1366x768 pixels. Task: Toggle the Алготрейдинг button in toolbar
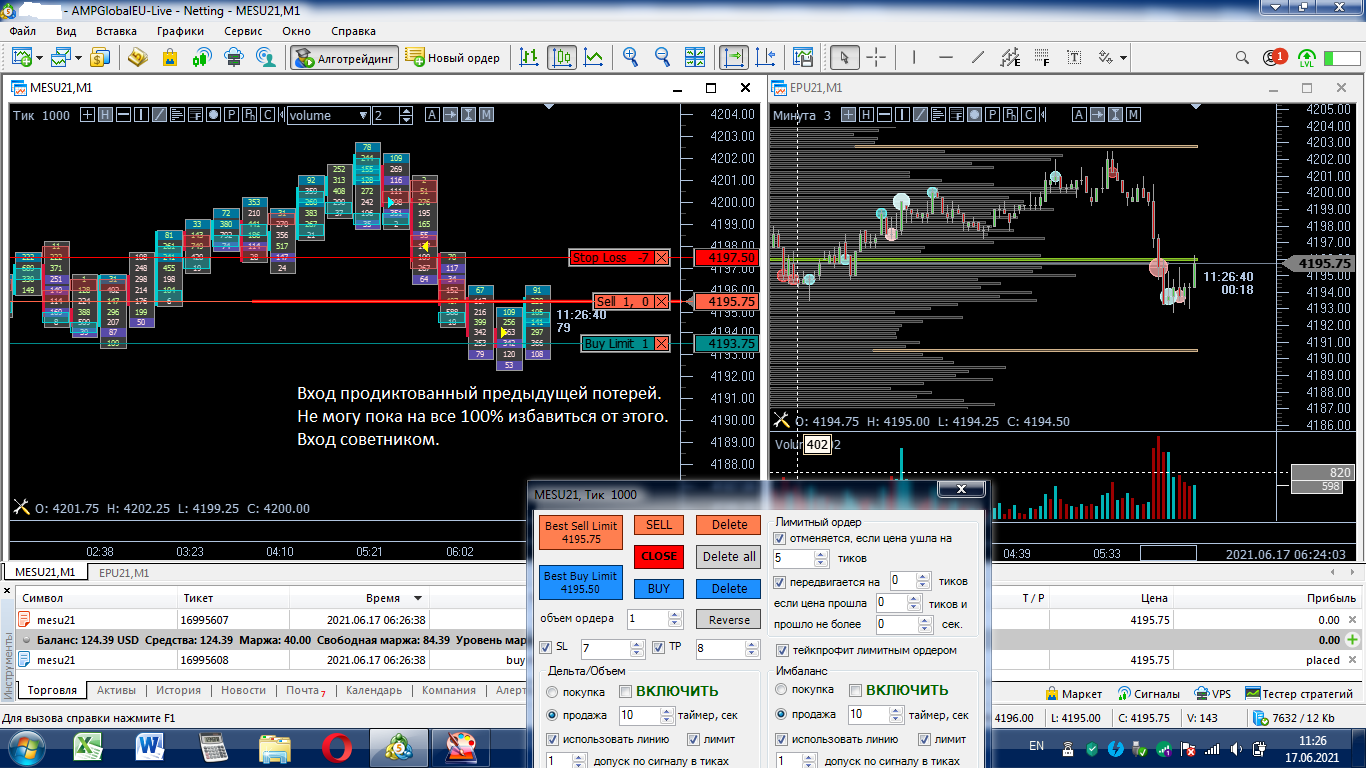coord(345,57)
